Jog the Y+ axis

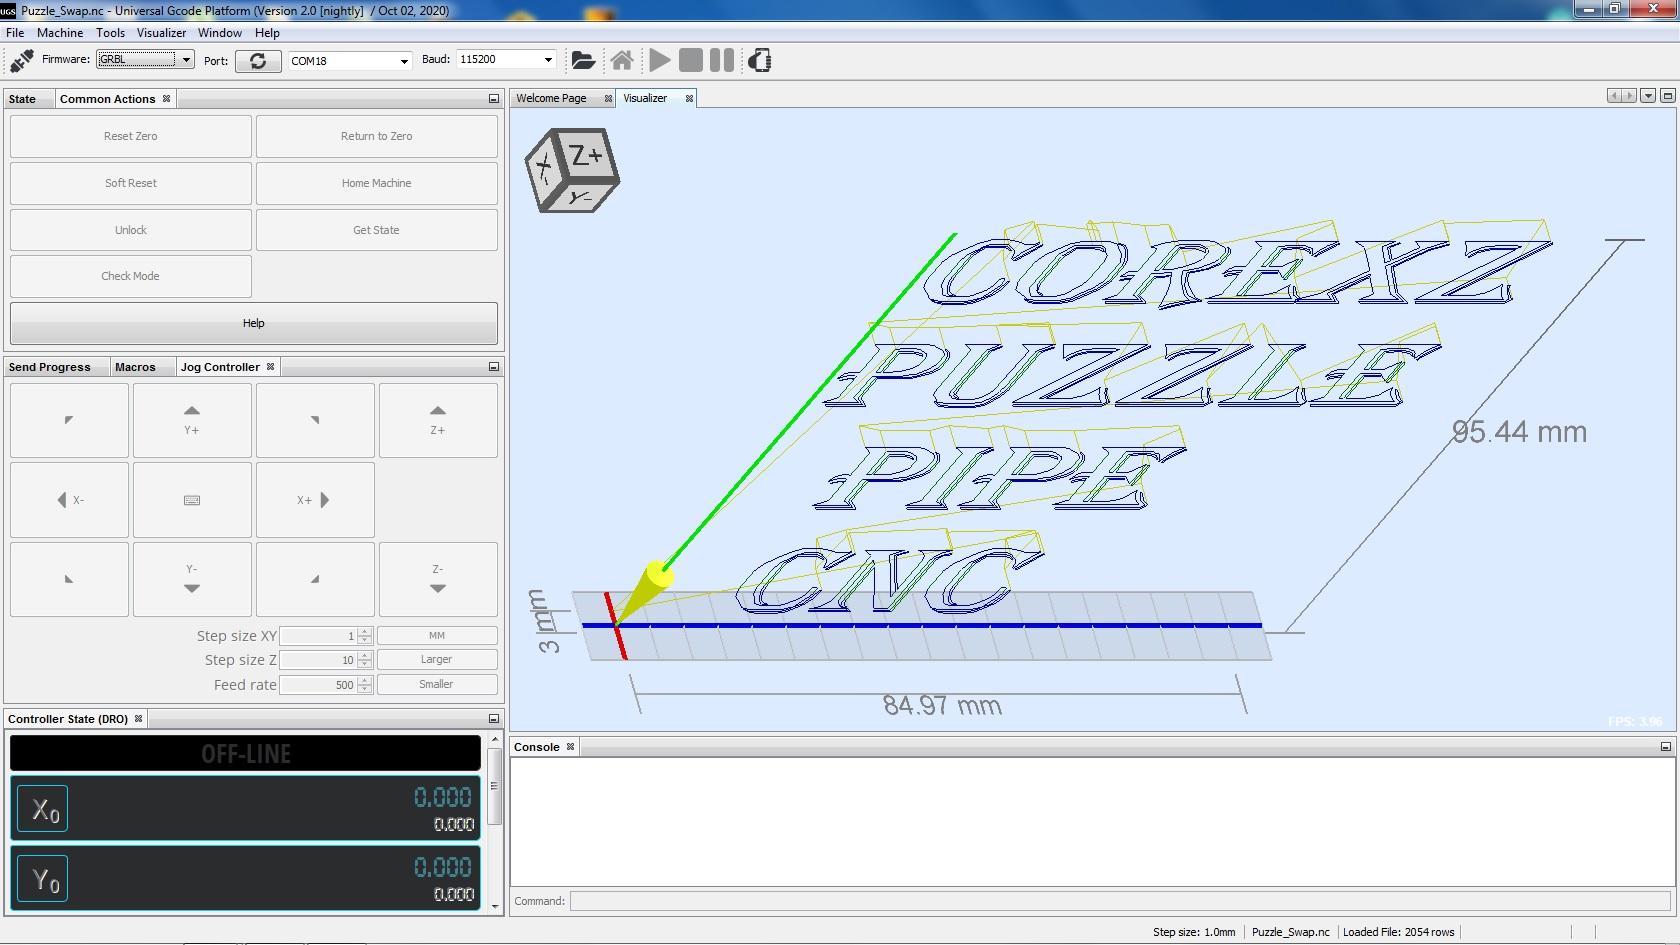click(x=192, y=420)
